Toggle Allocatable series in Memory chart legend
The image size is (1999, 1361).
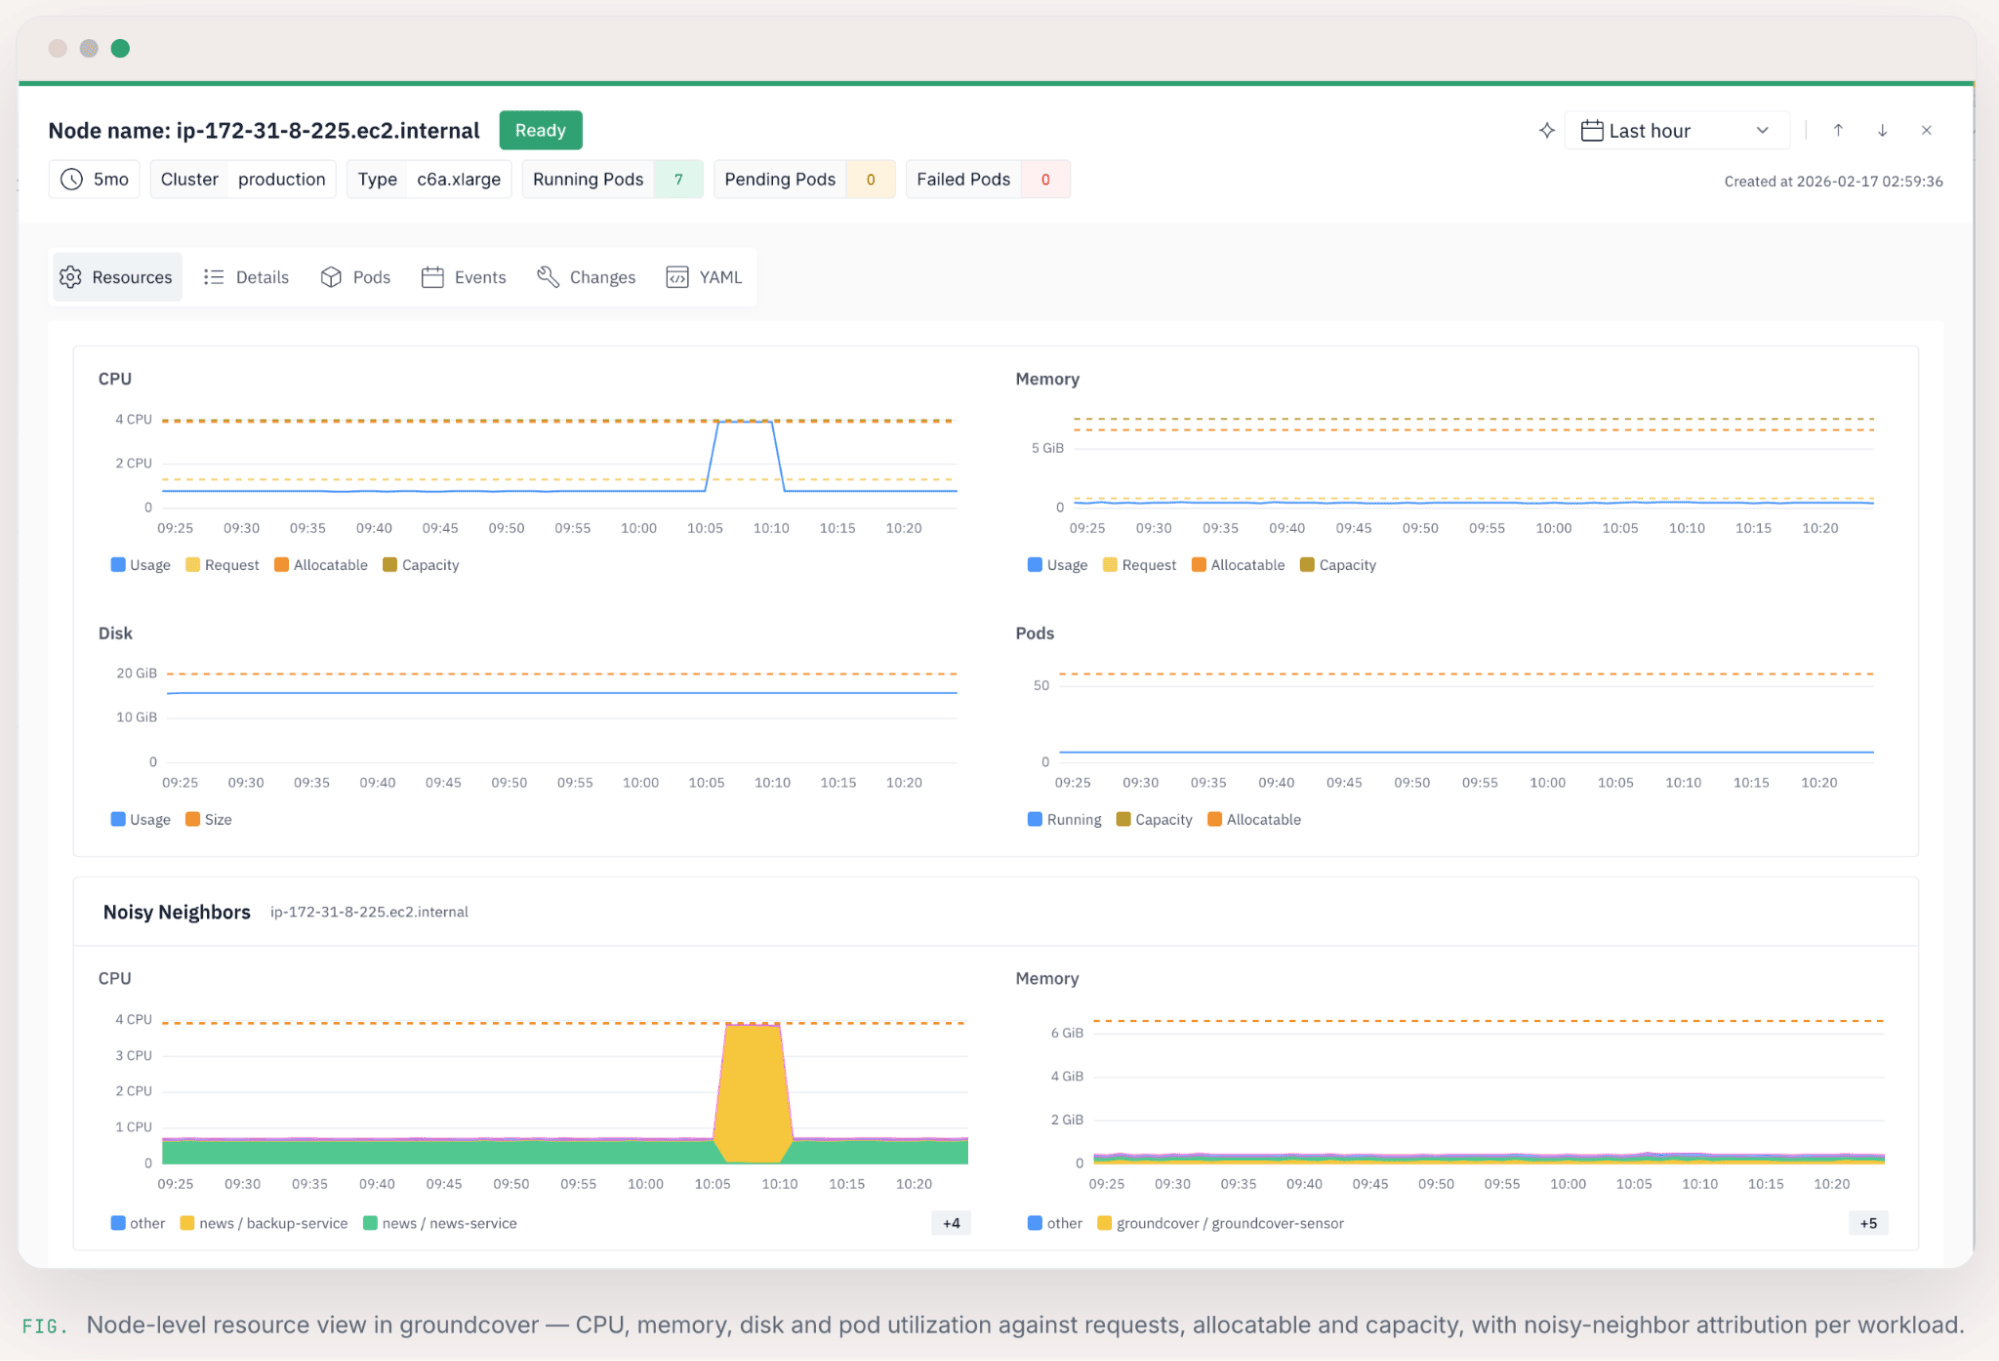[x=1238, y=565]
